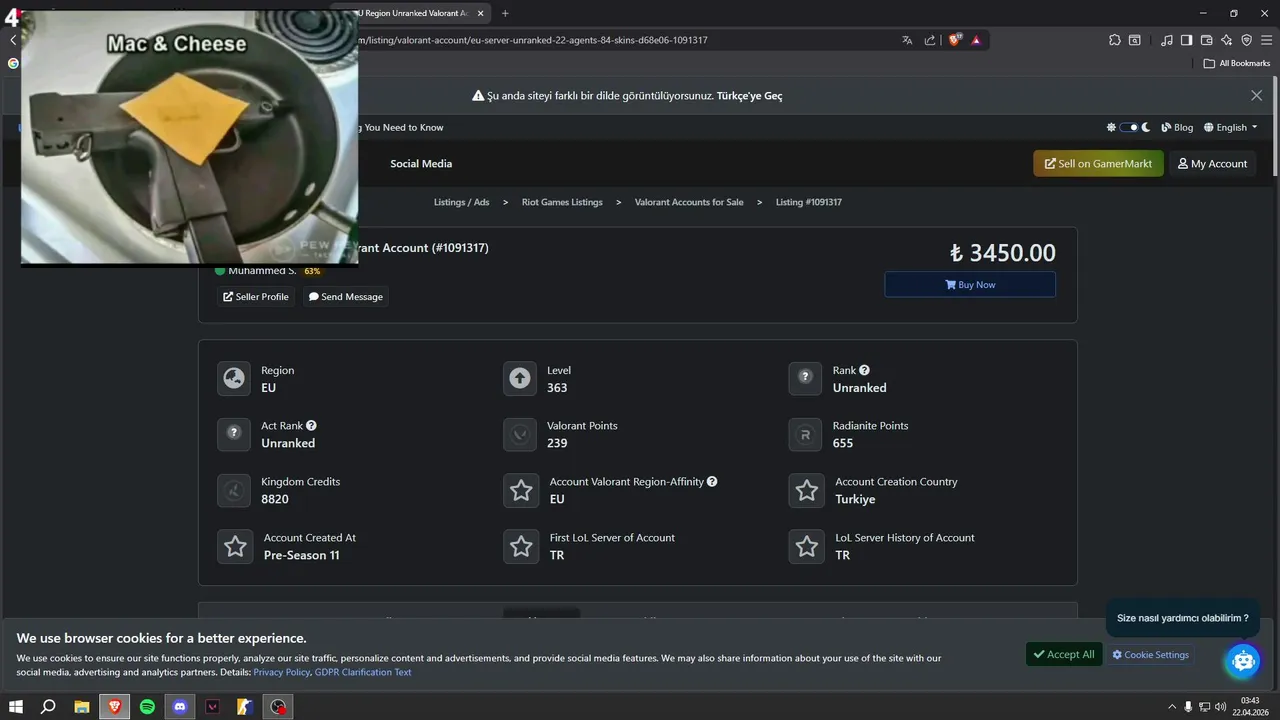This screenshot has height=720, width=1280.
Task: Click the Kingdom Credits value 8820
Action: tap(275, 499)
